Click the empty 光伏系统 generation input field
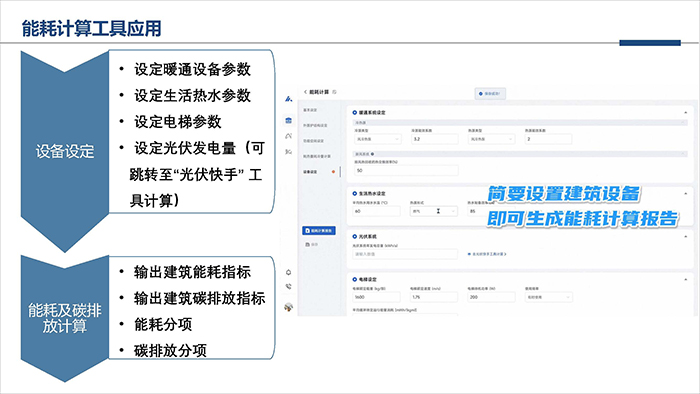 405,254
